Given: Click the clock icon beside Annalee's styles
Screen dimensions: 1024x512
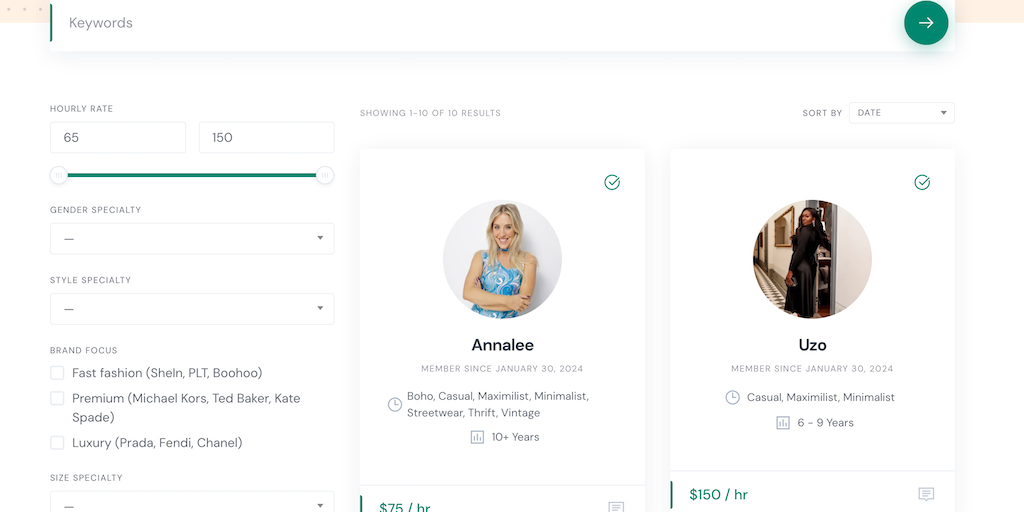Looking at the screenshot, I should click(x=394, y=404).
